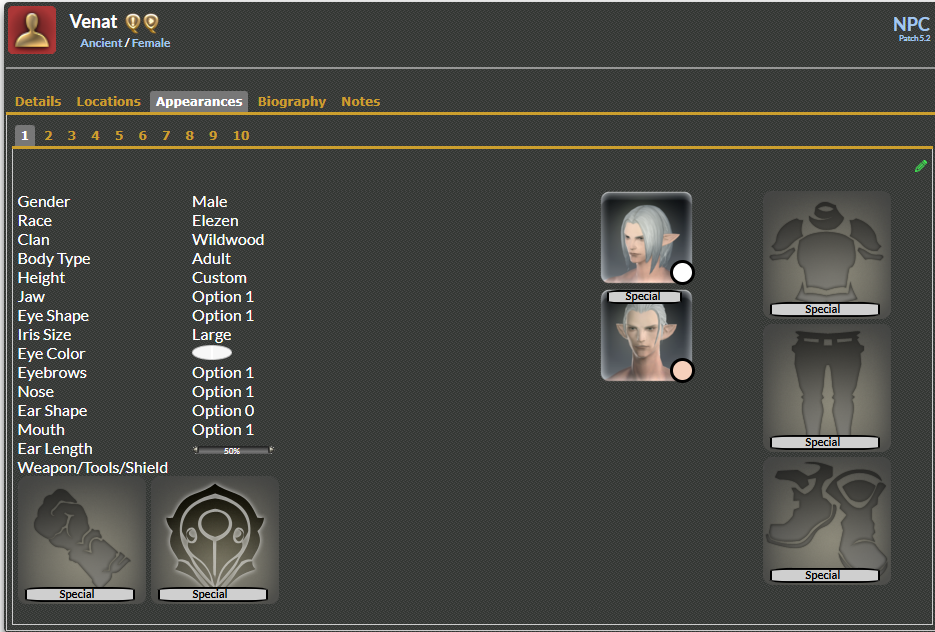Open the Locations tab
This screenshot has width=935, height=632.
[x=109, y=101]
